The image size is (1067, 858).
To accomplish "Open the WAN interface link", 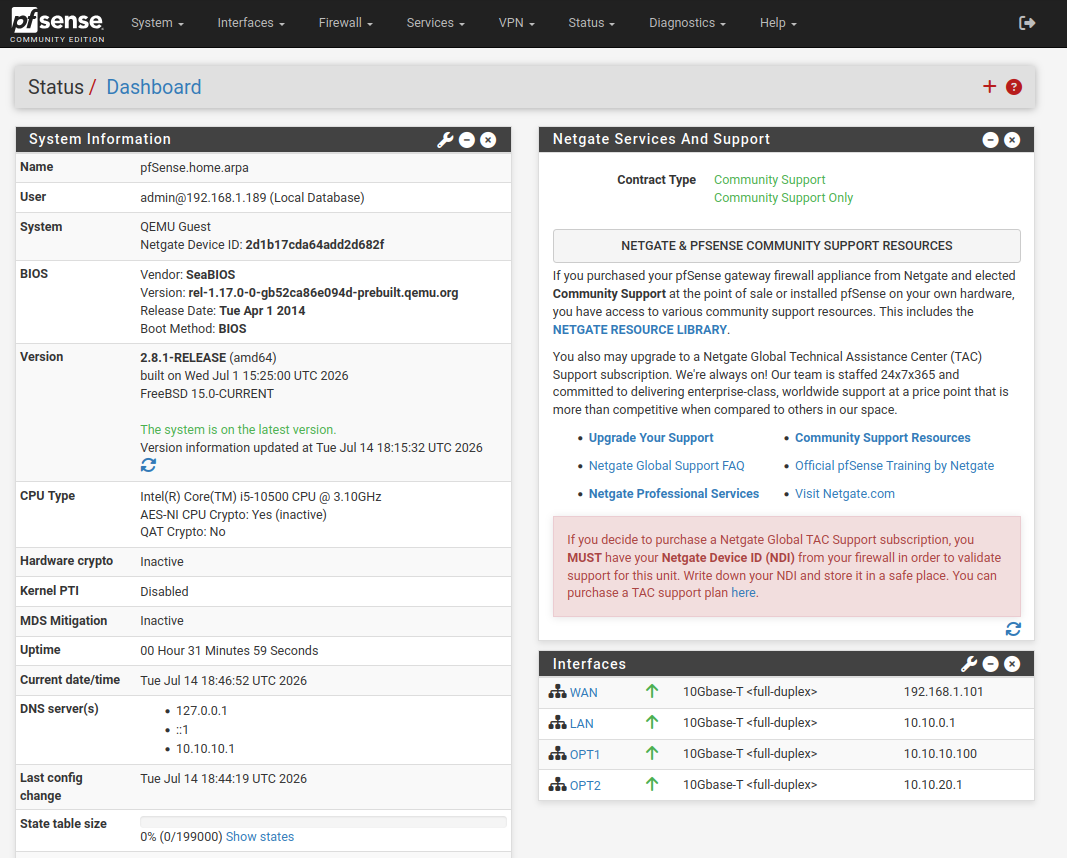I will [x=583, y=693].
